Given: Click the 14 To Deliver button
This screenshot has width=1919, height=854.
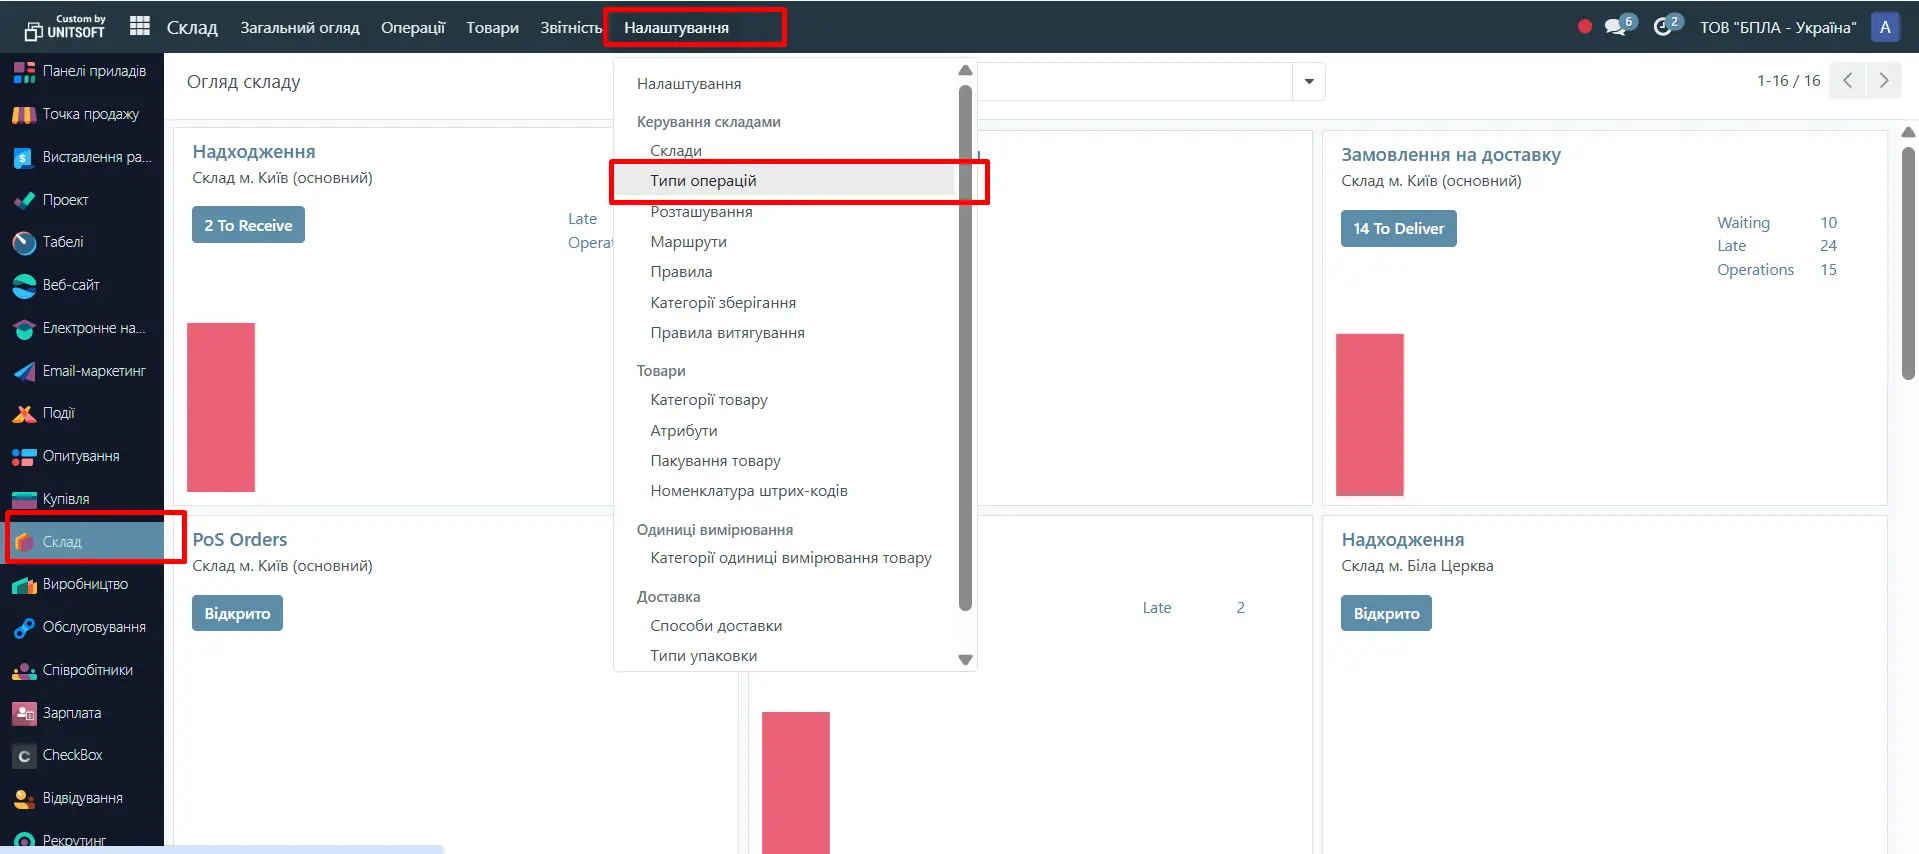Looking at the screenshot, I should tap(1398, 229).
